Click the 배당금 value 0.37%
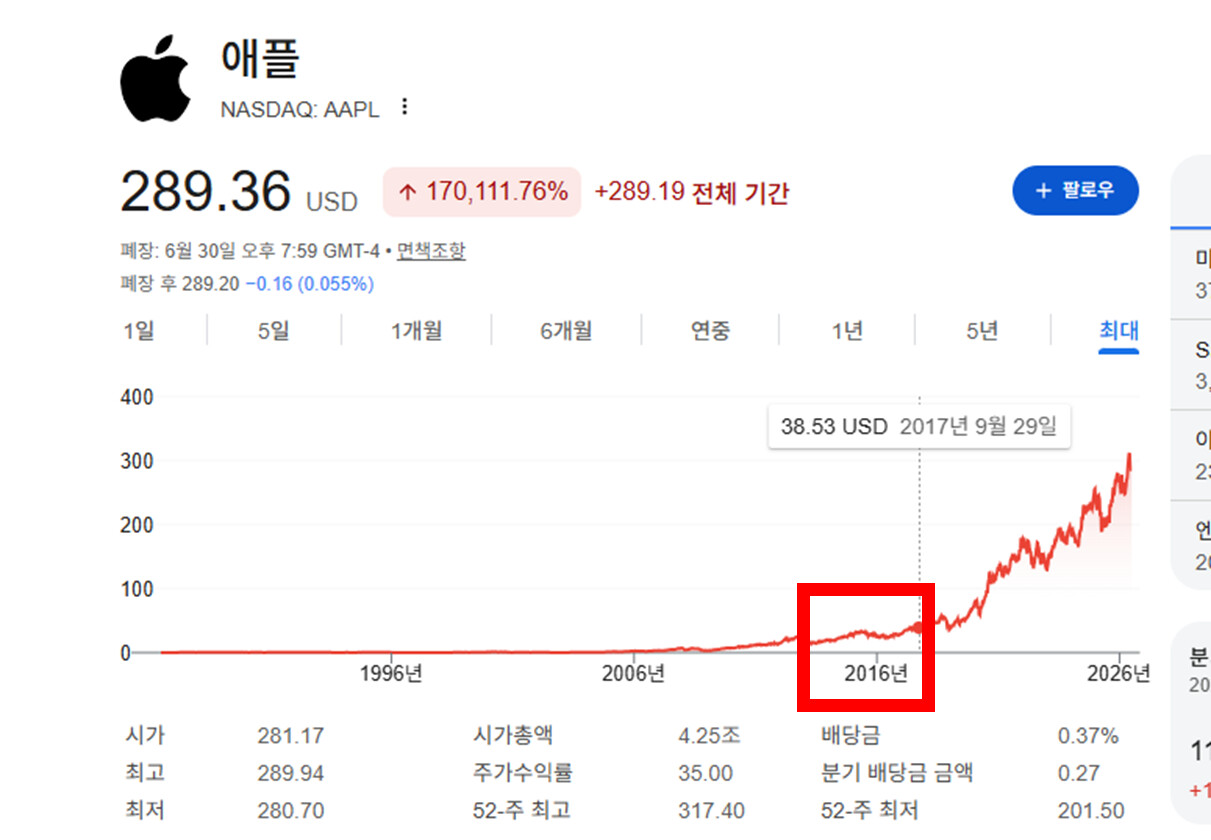The image size is (1211, 840). (1088, 736)
